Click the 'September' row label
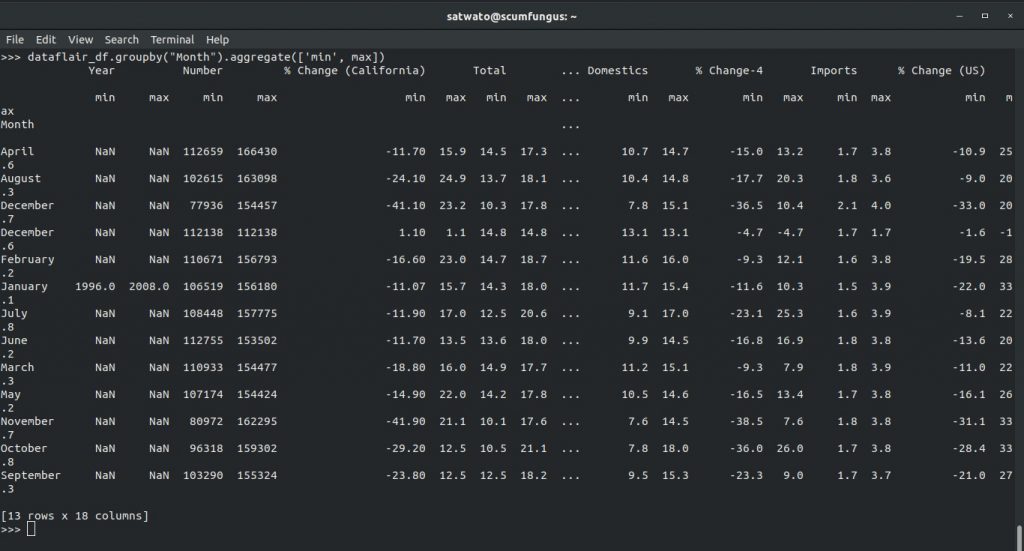 31,475
